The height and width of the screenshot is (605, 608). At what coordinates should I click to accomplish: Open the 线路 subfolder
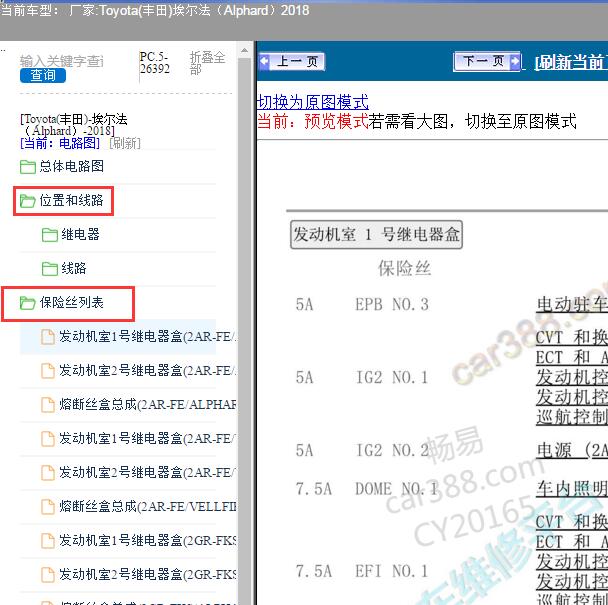(x=74, y=268)
